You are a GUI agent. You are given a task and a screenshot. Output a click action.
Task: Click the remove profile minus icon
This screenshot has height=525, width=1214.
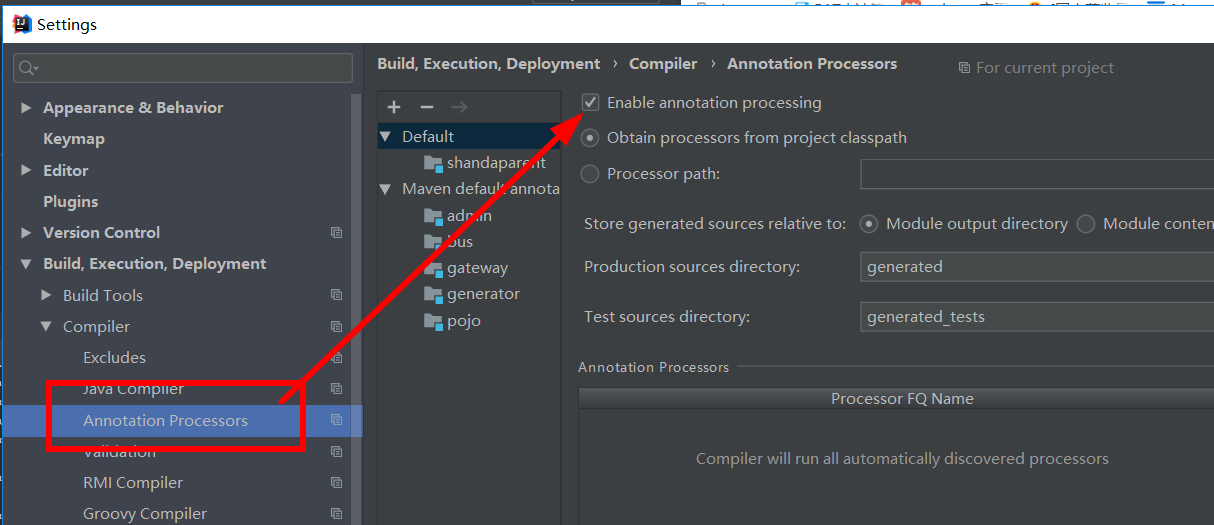tap(427, 107)
